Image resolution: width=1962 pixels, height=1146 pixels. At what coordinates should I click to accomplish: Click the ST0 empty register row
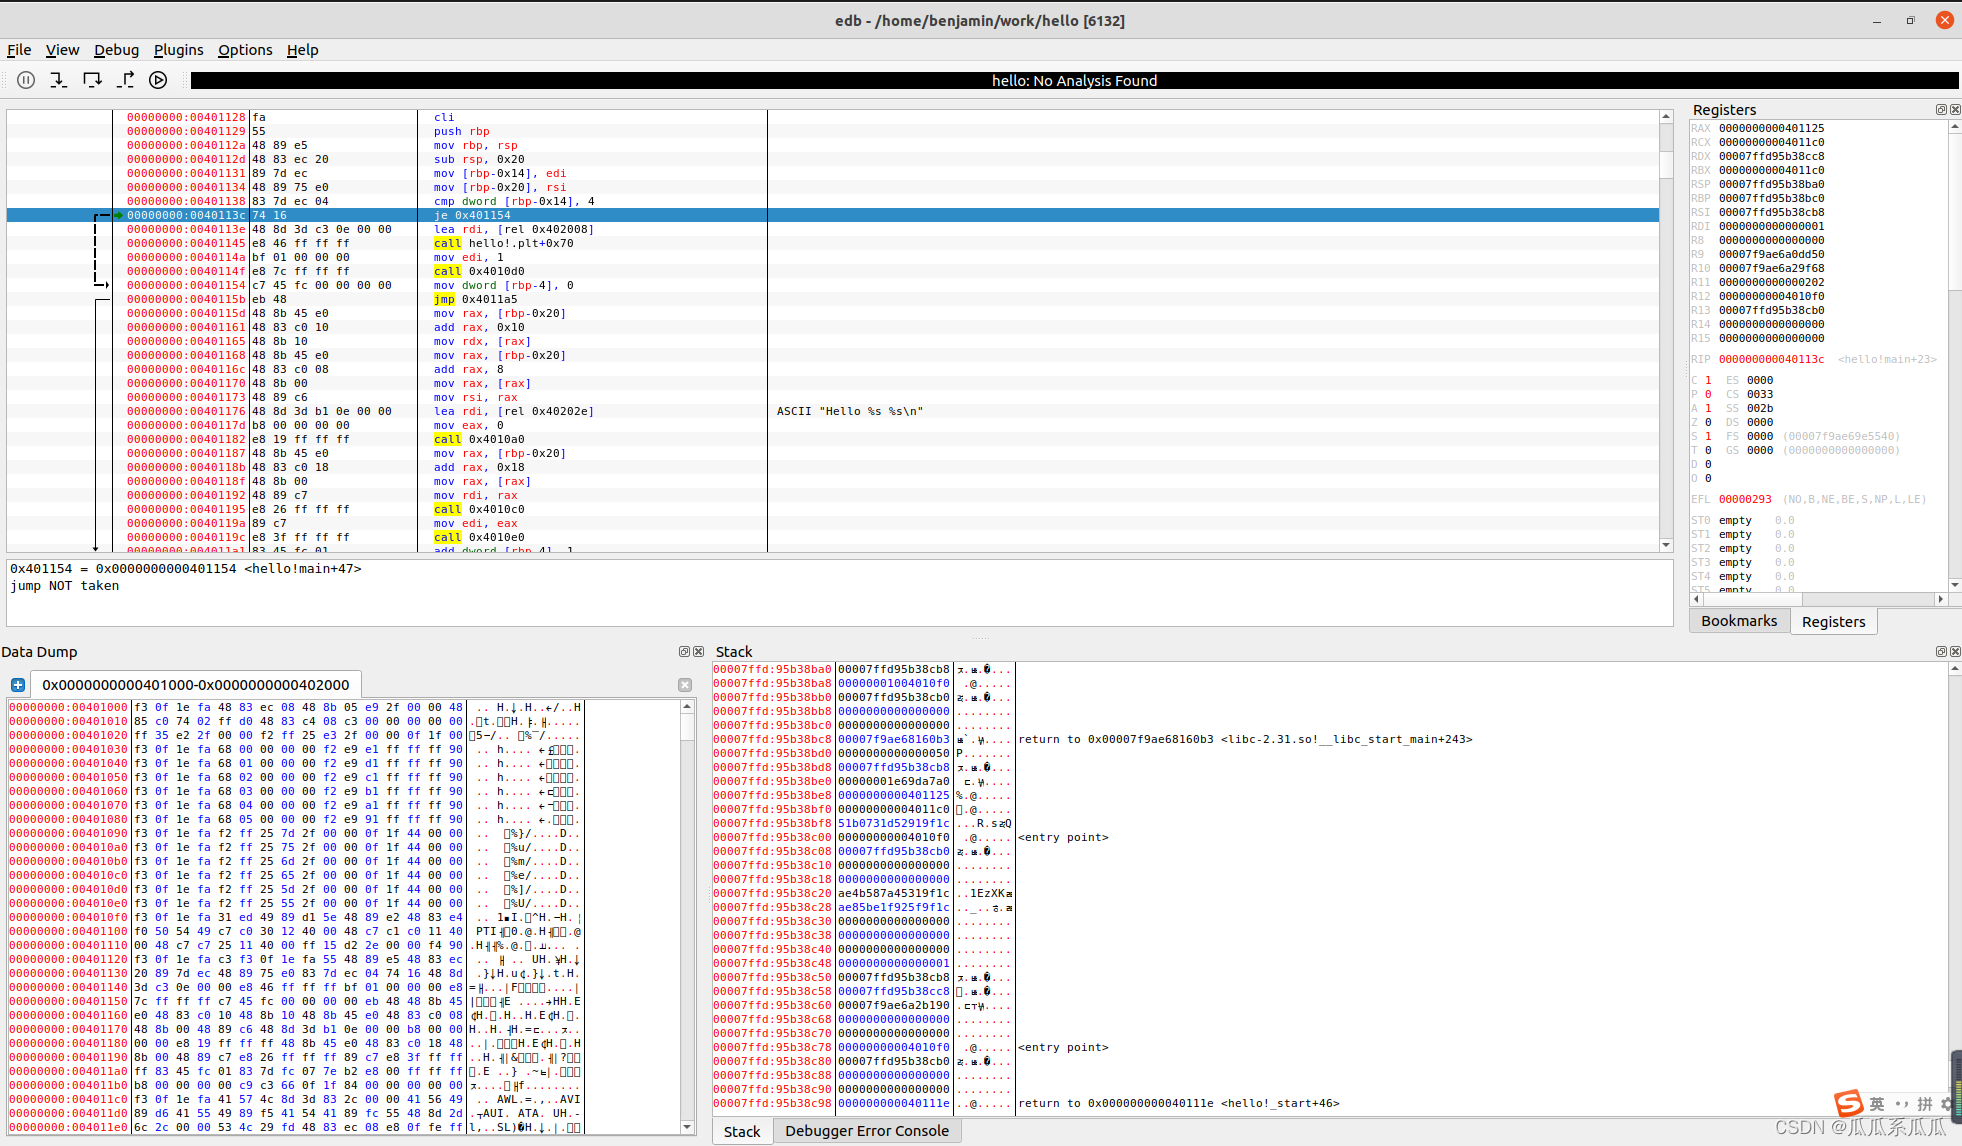[1743, 520]
